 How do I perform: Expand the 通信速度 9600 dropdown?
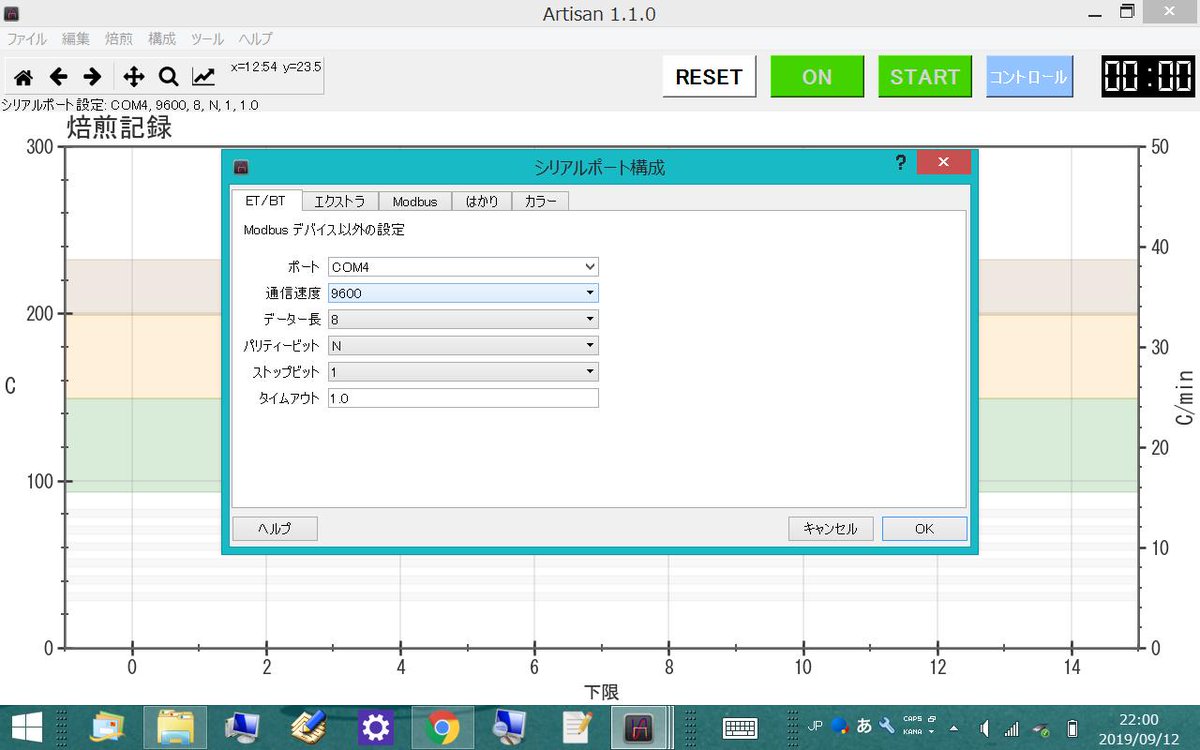point(590,293)
